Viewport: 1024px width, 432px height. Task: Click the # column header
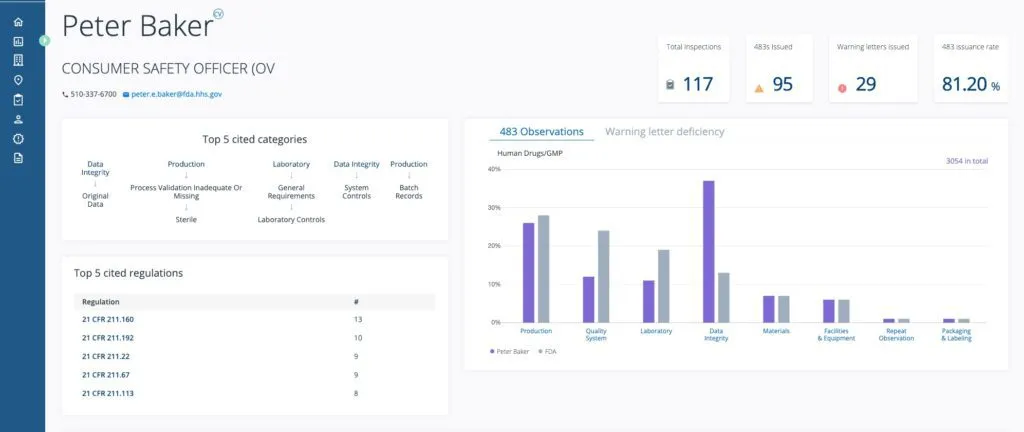(x=356, y=301)
